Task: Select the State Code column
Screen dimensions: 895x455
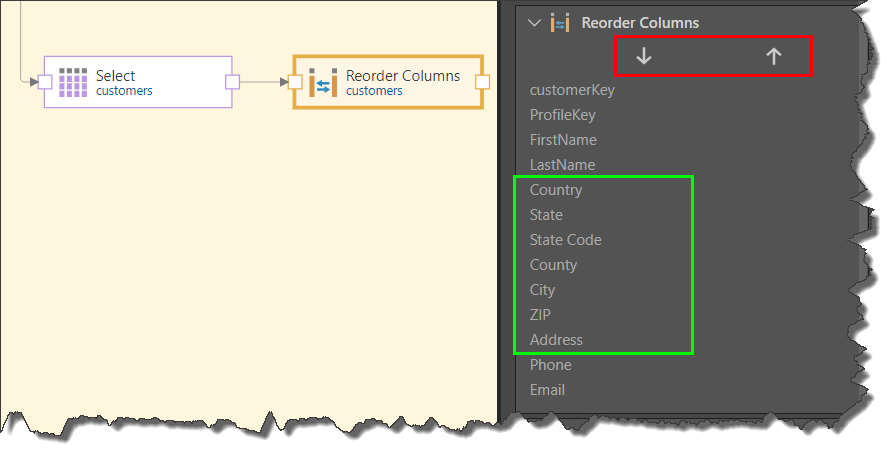Action: click(x=565, y=240)
